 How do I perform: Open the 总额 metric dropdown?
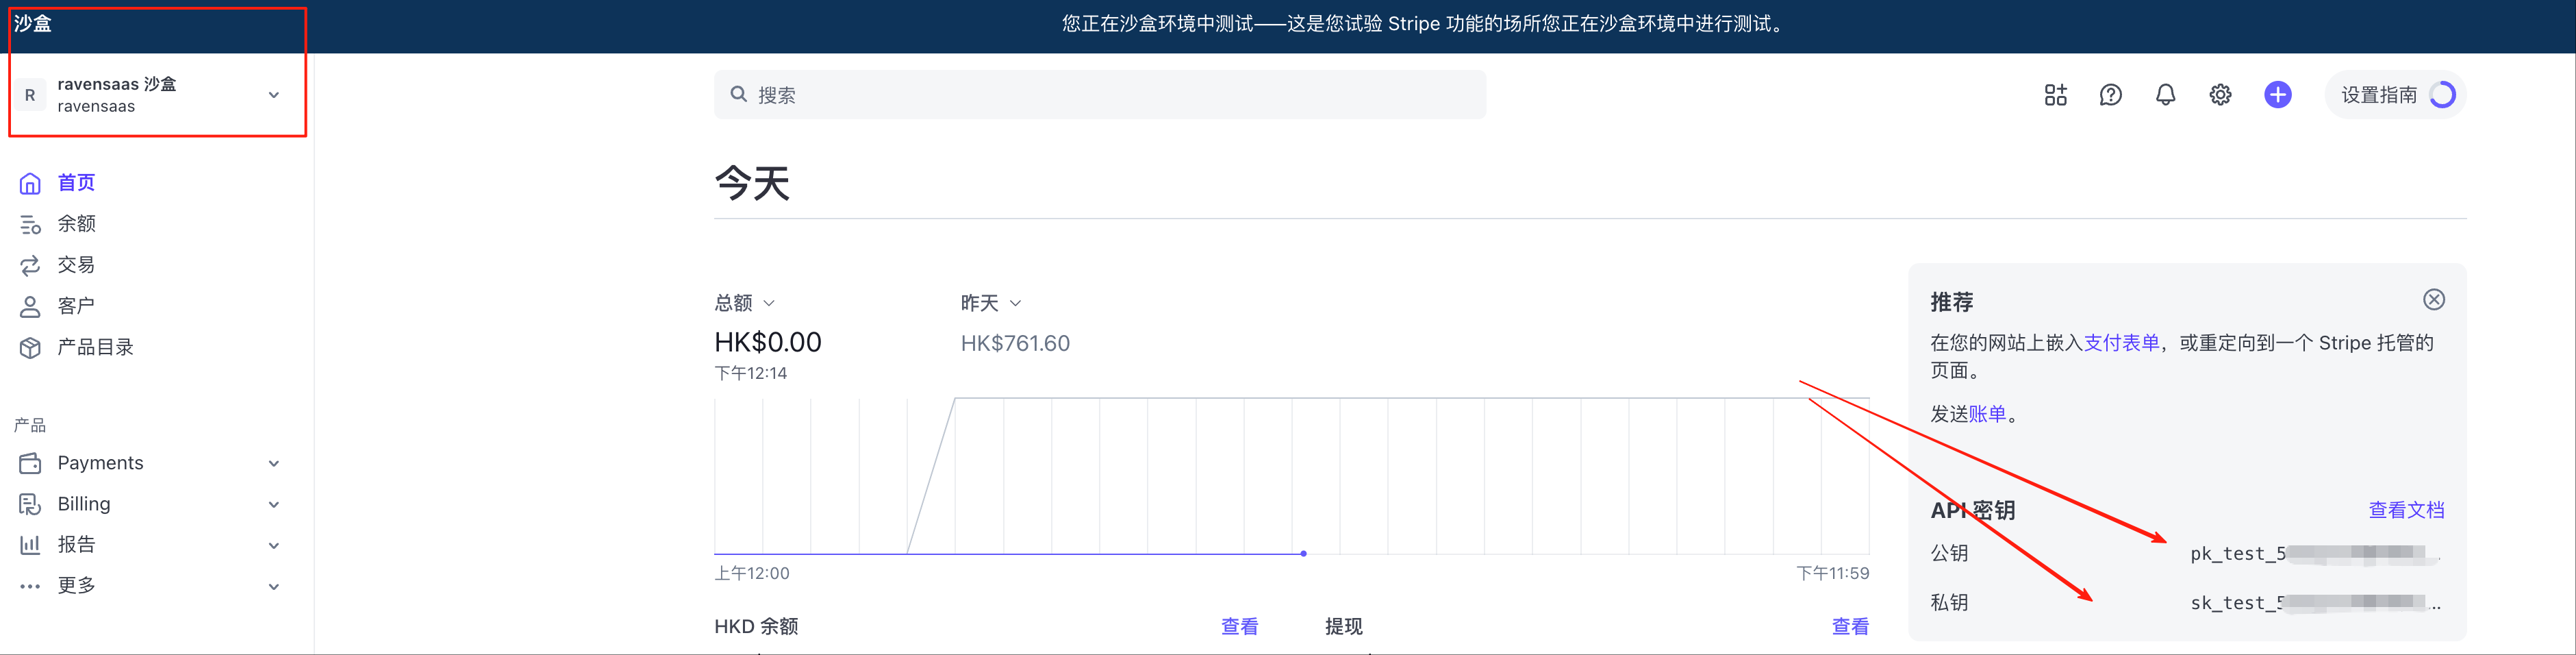[745, 303]
